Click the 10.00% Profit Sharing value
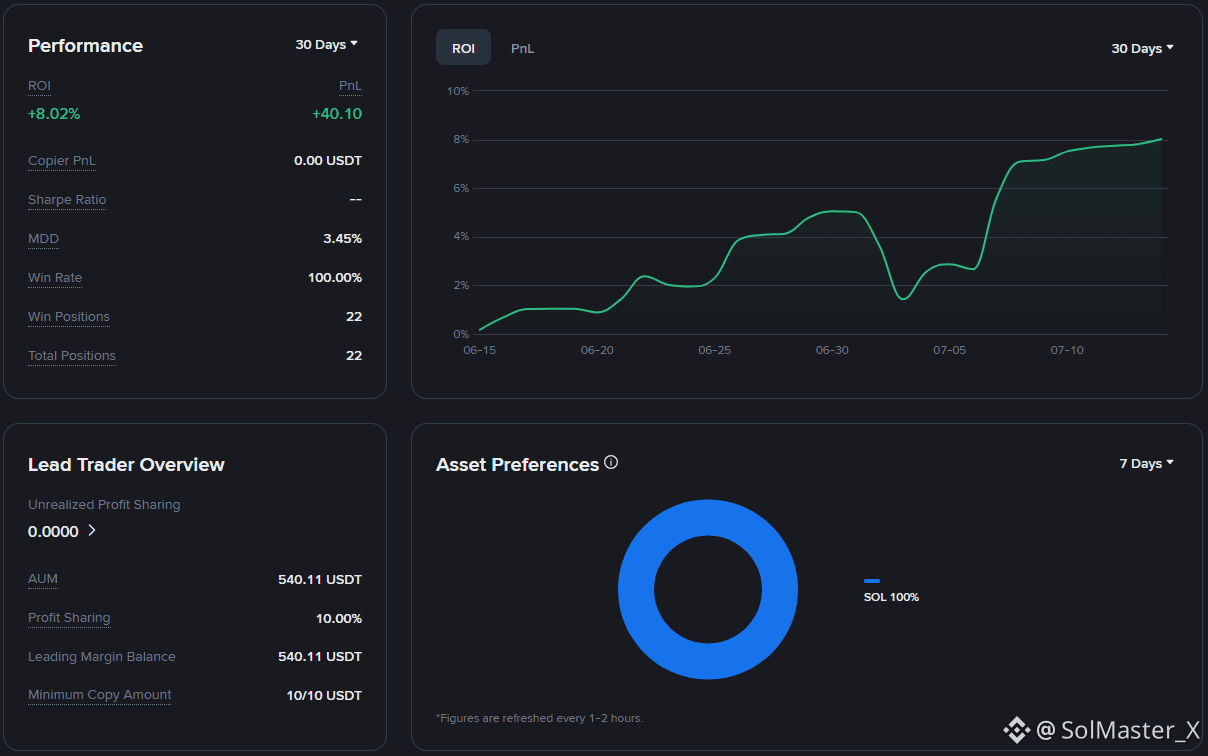This screenshot has height=756, width=1208. [x=339, y=619]
